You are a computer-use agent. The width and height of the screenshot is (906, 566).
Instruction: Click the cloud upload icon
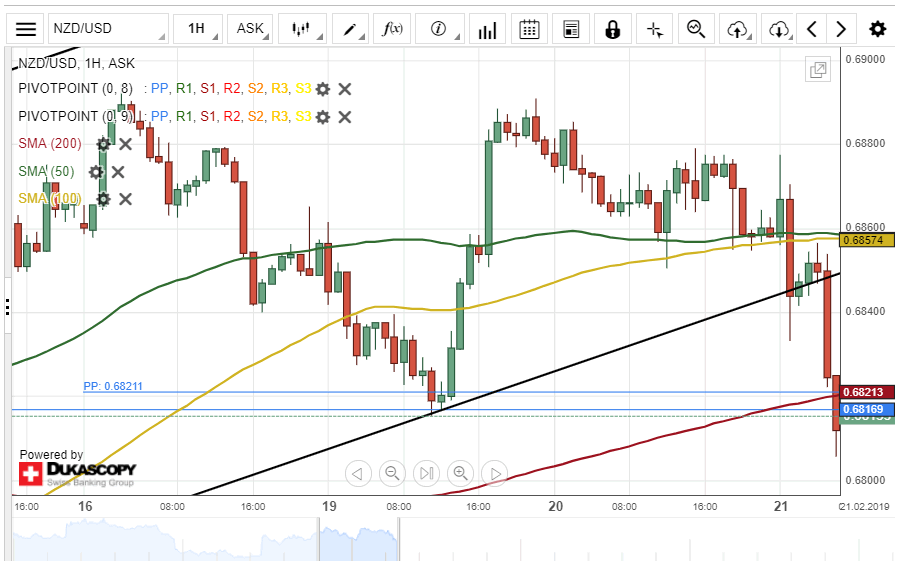(x=737, y=28)
